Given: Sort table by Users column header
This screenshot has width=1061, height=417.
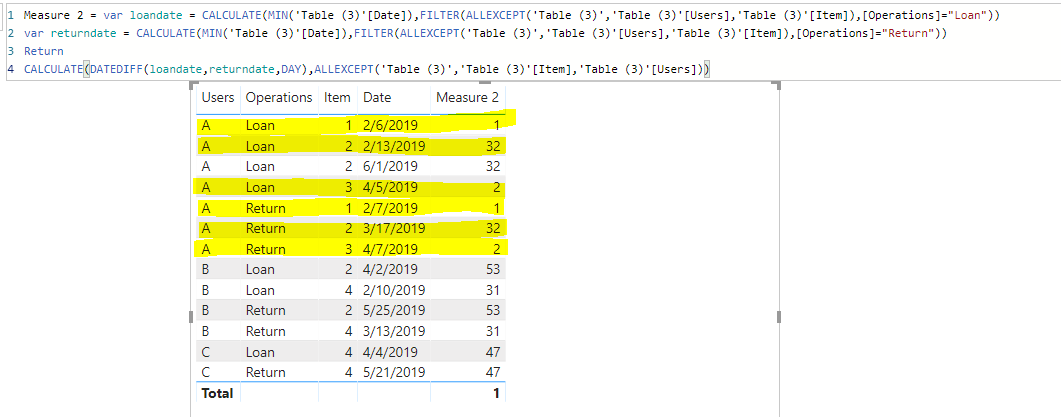Looking at the screenshot, I should [217, 97].
